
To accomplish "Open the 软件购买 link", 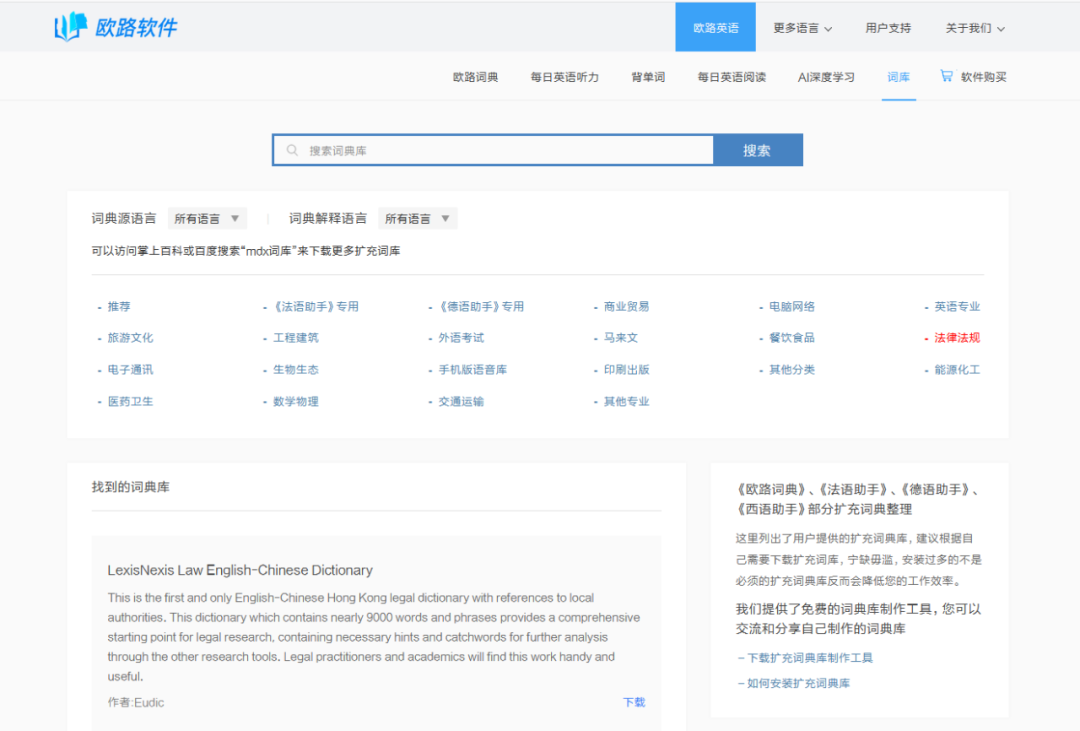I will tap(984, 77).
